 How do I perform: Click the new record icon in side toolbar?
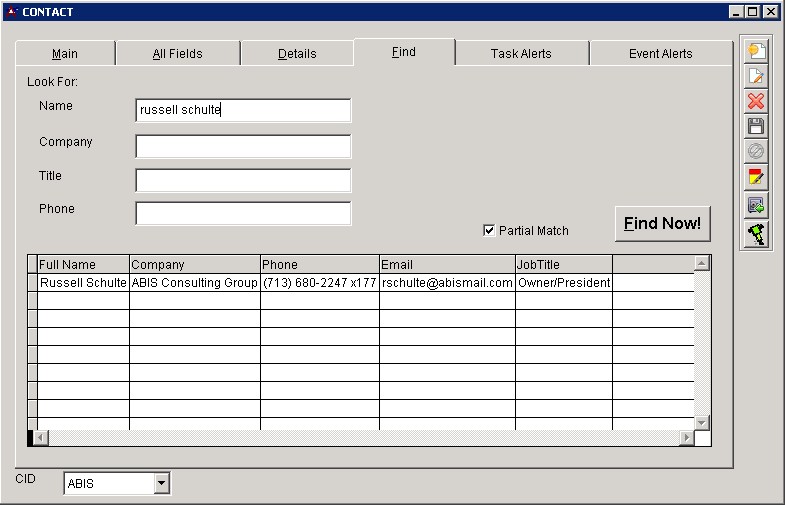[756, 51]
